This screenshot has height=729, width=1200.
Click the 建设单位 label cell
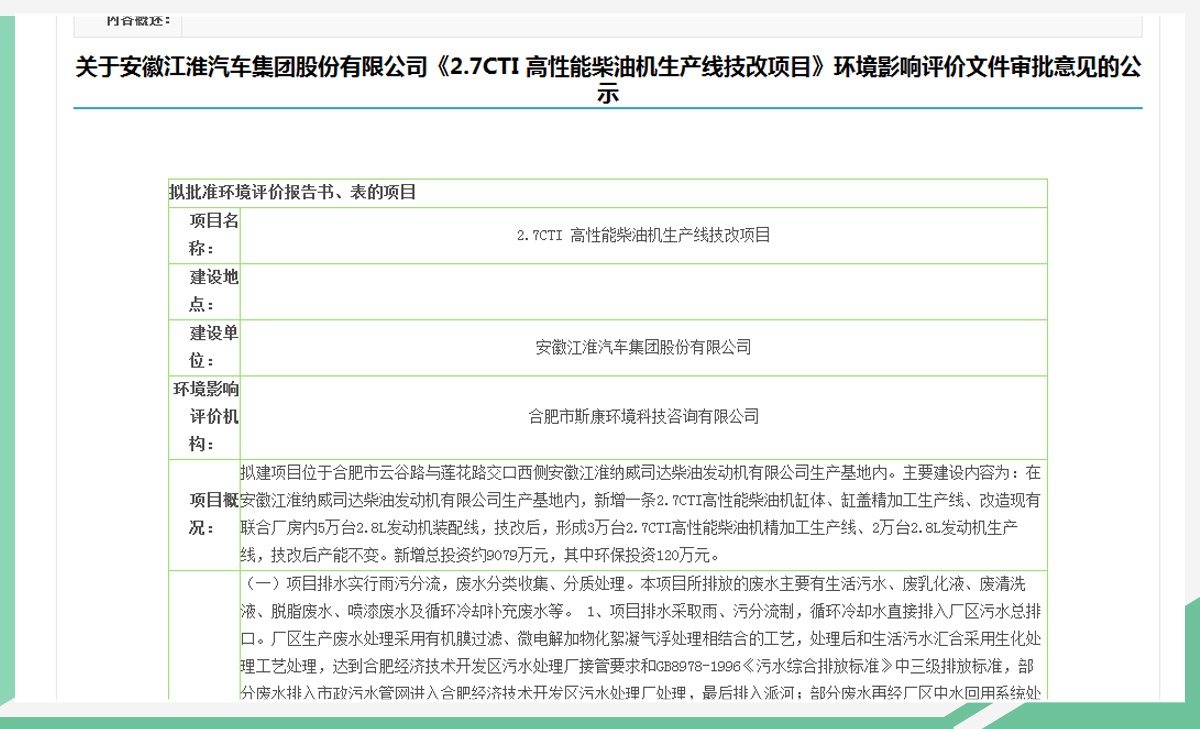pos(205,347)
